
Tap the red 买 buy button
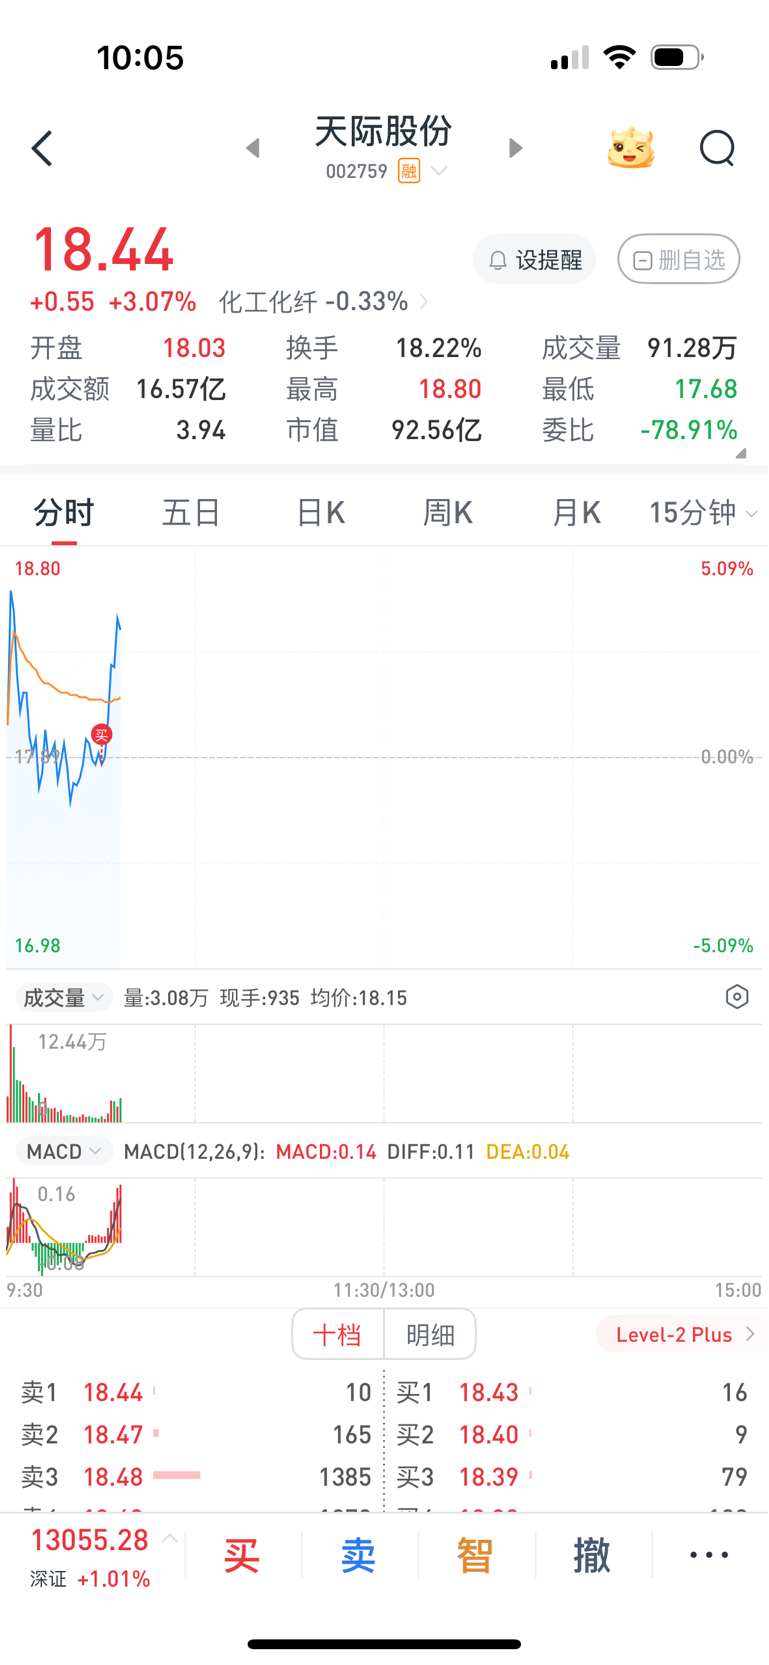coord(242,1556)
